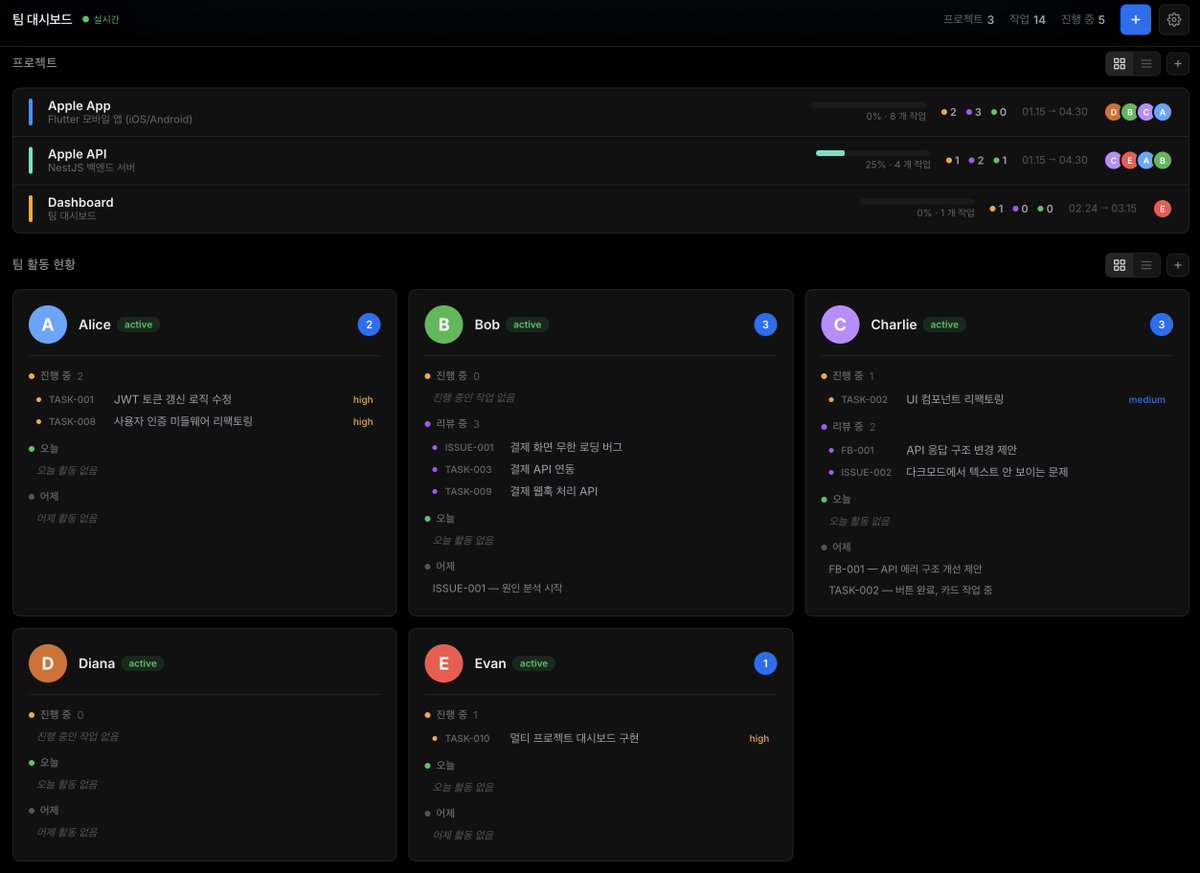1200x873 pixels.
Task: Click Charlie's avatar circle
Action: (x=840, y=325)
